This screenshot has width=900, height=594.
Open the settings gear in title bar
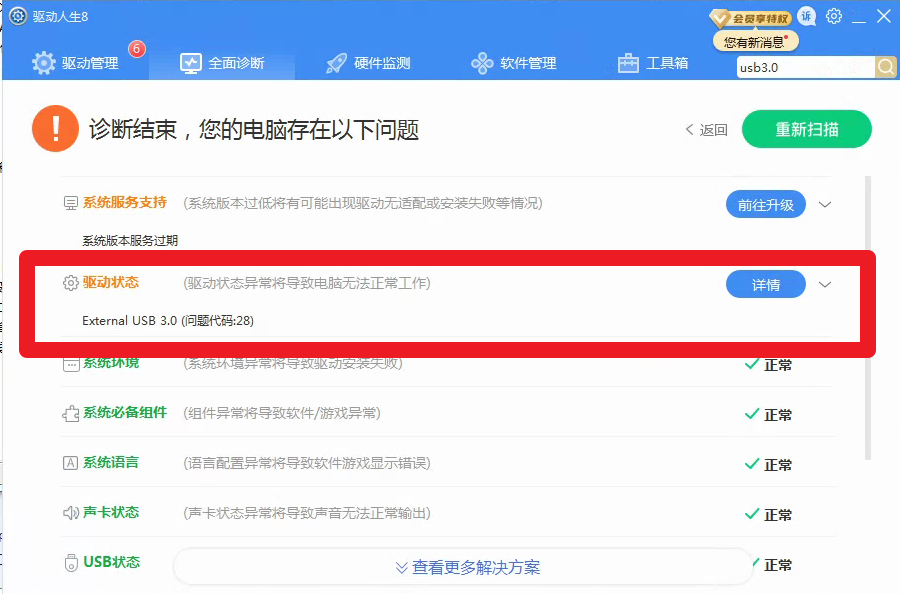834,16
